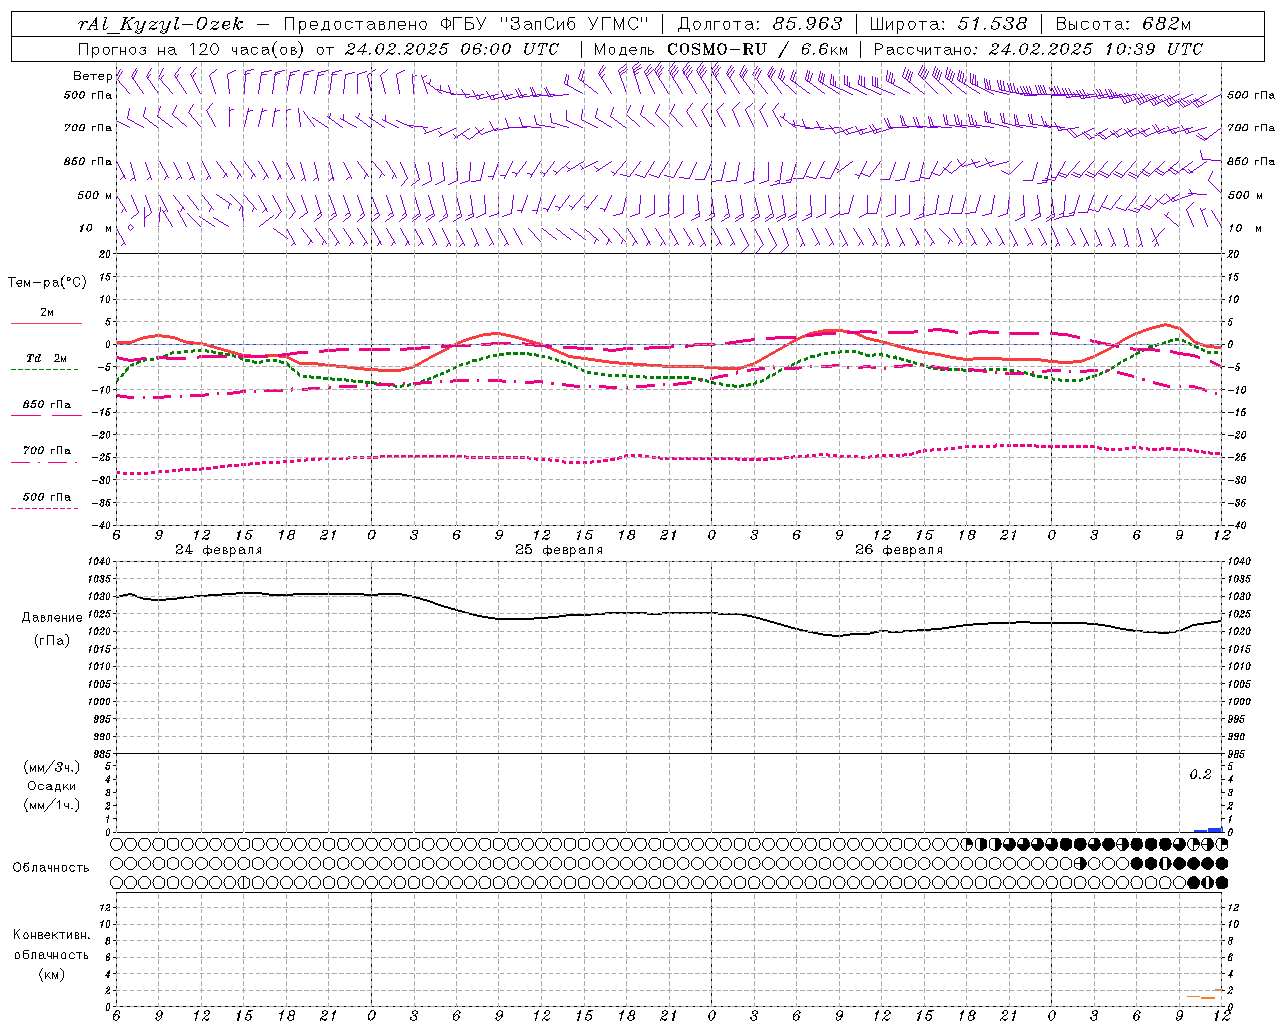Click the 700 гПа temperature legend label

pos(47,451)
